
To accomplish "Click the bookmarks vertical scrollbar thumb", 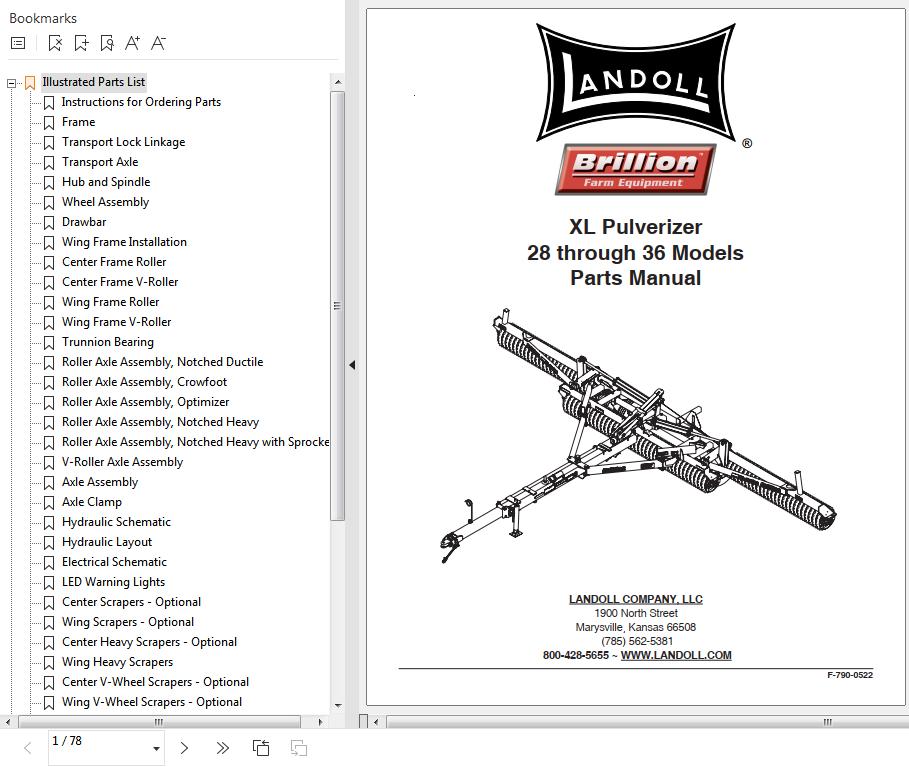I will click(x=337, y=306).
